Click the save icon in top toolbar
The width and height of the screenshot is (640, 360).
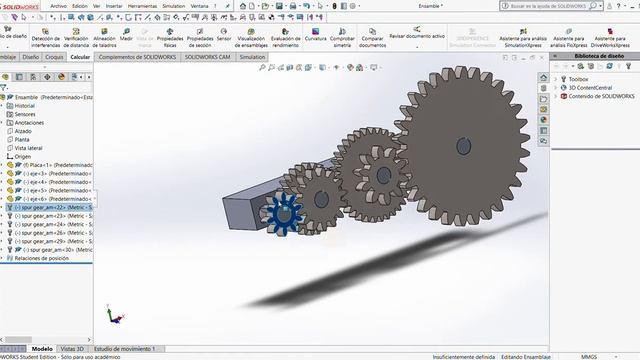coord(279,6)
